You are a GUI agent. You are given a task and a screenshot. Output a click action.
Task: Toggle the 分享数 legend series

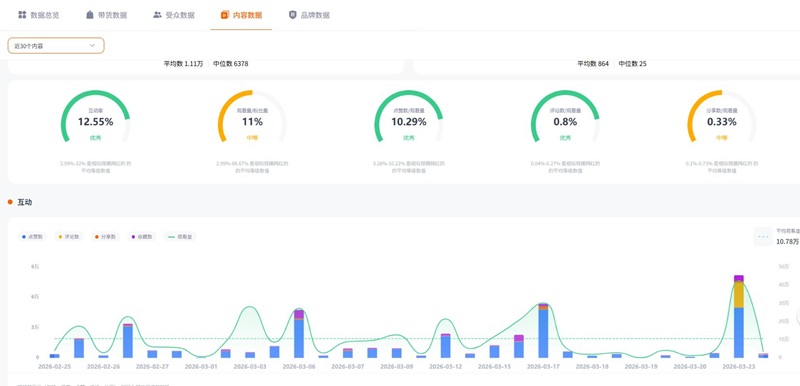(x=105, y=237)
